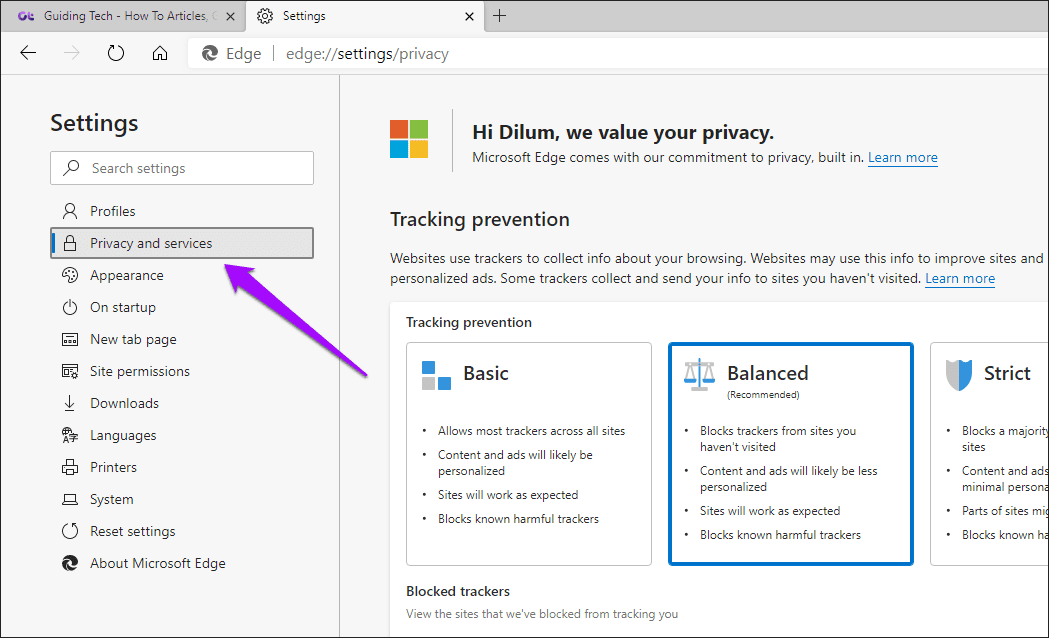1049x638 pixels.
Task: Click the Search settings field
Action: pyautogui.click(x=182, y=168)
